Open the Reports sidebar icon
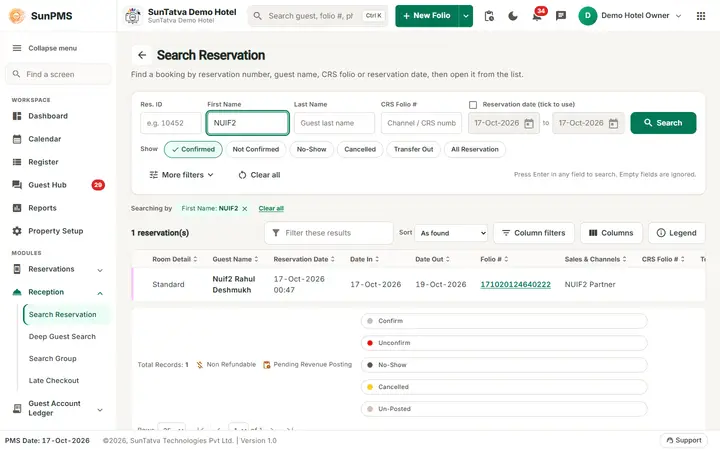This screenshot has height=450, width=720. coord(17,208)
